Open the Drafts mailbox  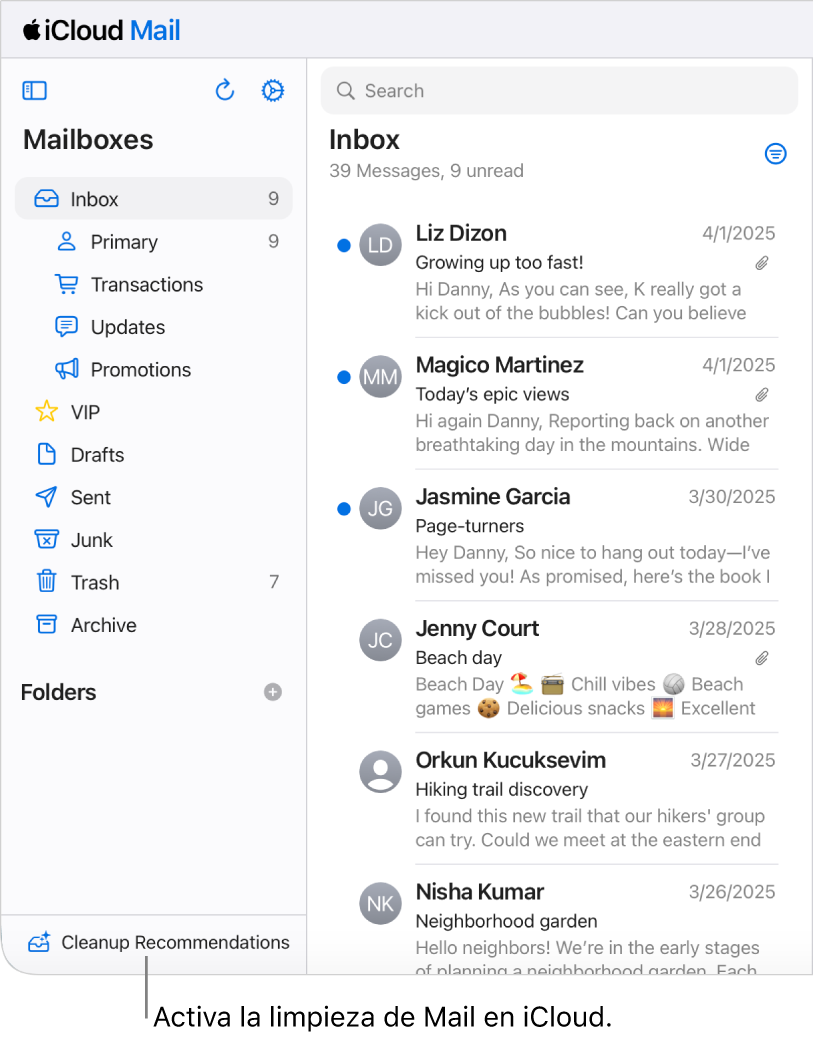pyautogui.click(x=154, y=455)
